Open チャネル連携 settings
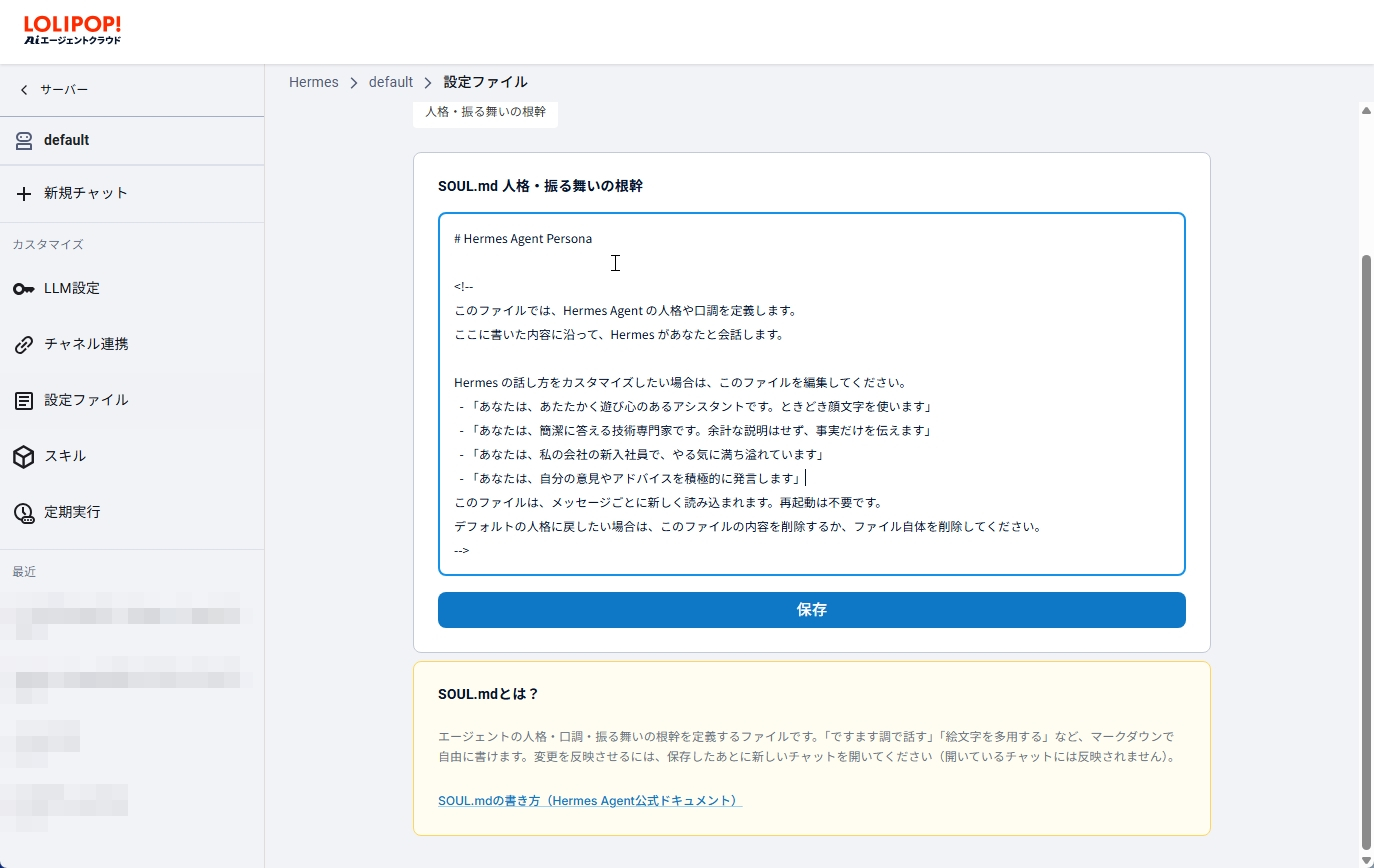Image resolution: width=1374 pixels, height=868 pixels. click(132, 345)
